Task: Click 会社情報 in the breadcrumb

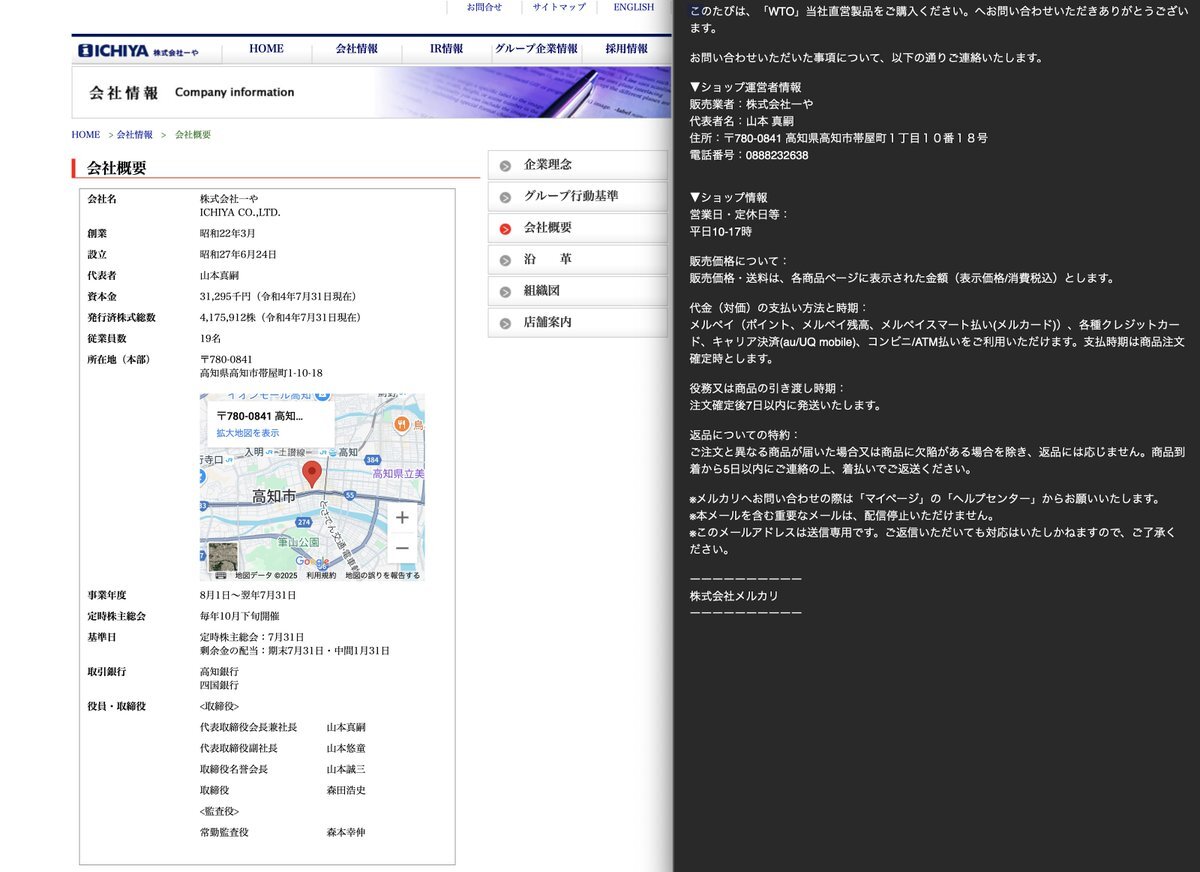Action: pyautogui.click(x=135, y=135)
